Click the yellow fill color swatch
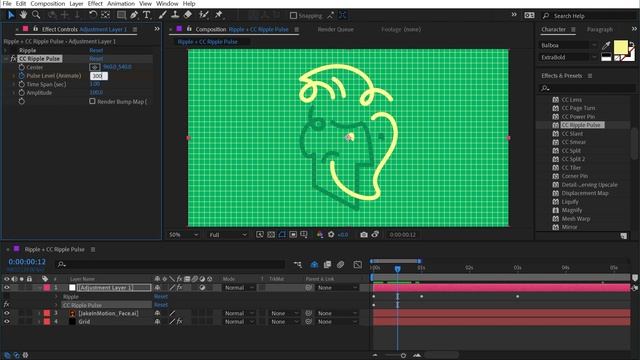 tap(620, 47)
